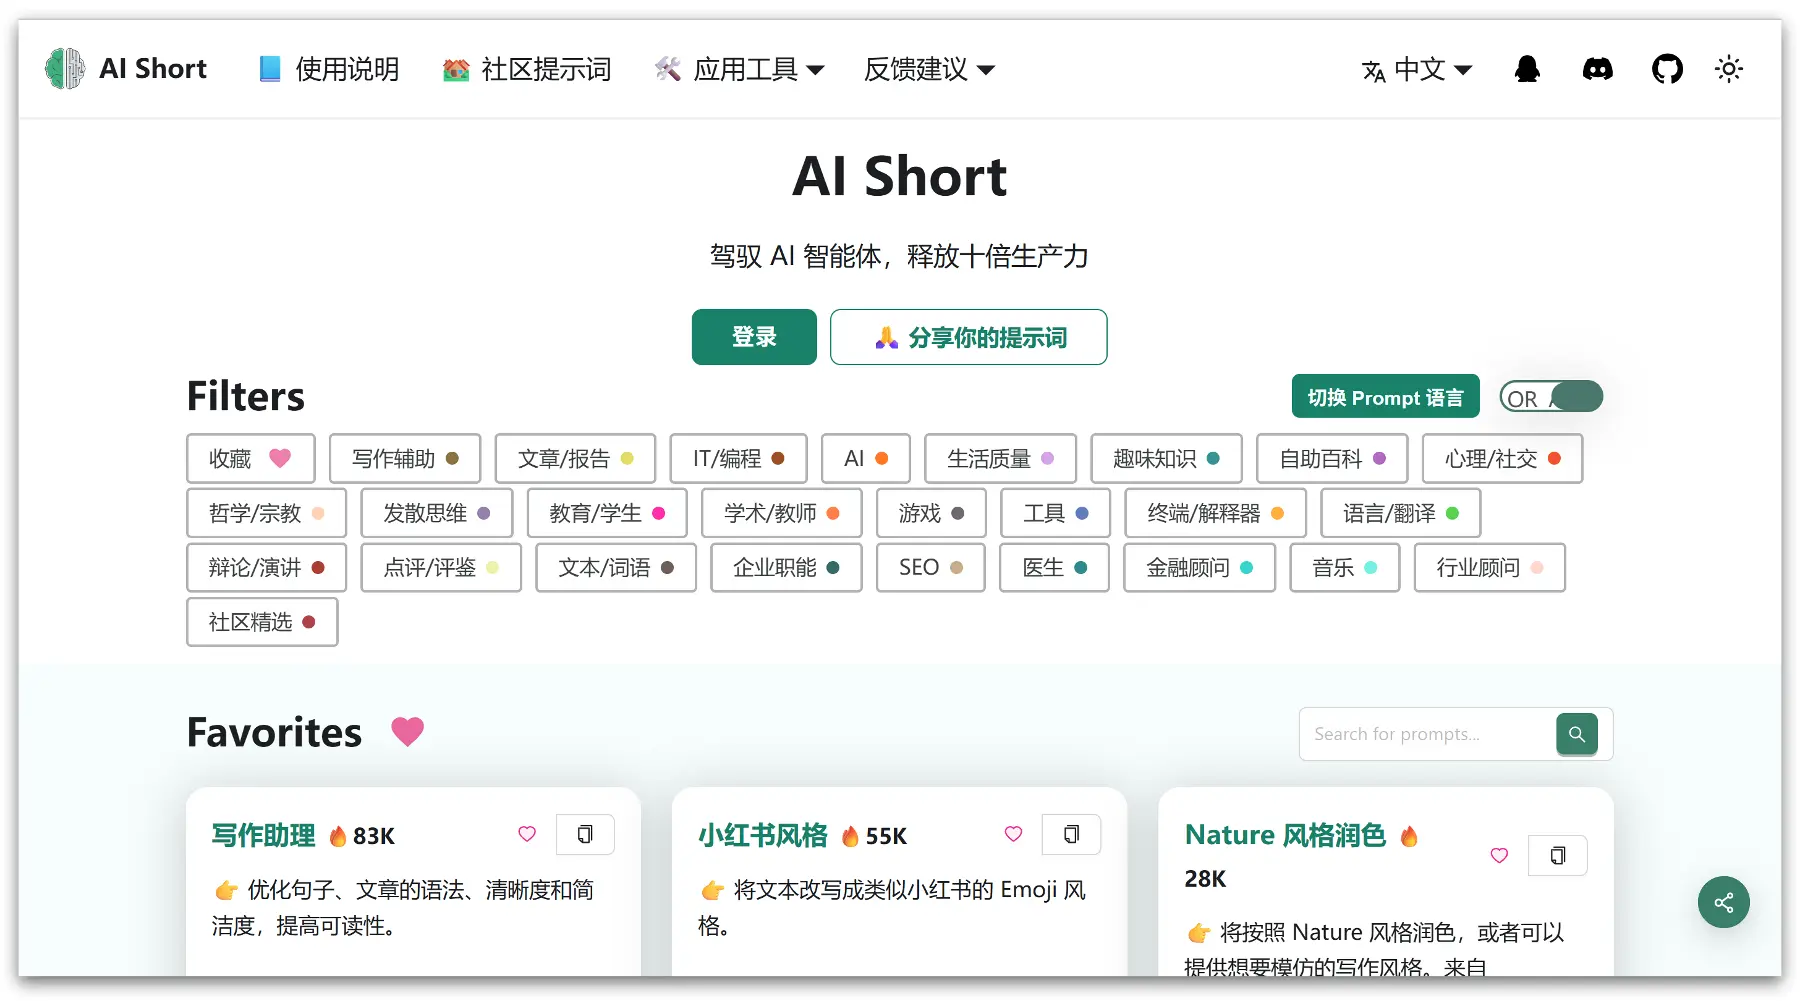Toggle the 医生 filter tag
This screenshot has height=1001, width=1800.
tap(1055, 568)
